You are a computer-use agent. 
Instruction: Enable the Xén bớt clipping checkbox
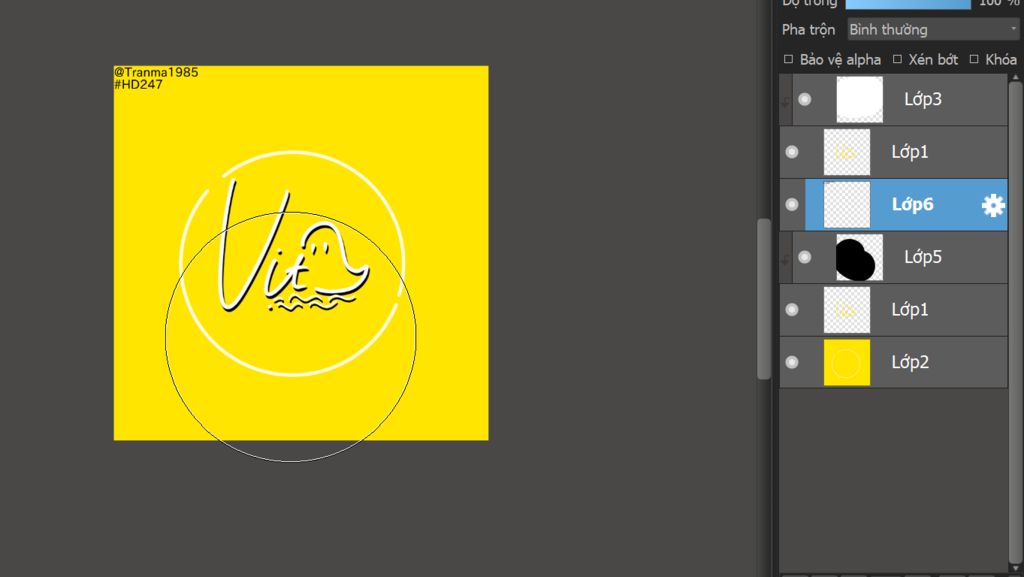point(897,59)
